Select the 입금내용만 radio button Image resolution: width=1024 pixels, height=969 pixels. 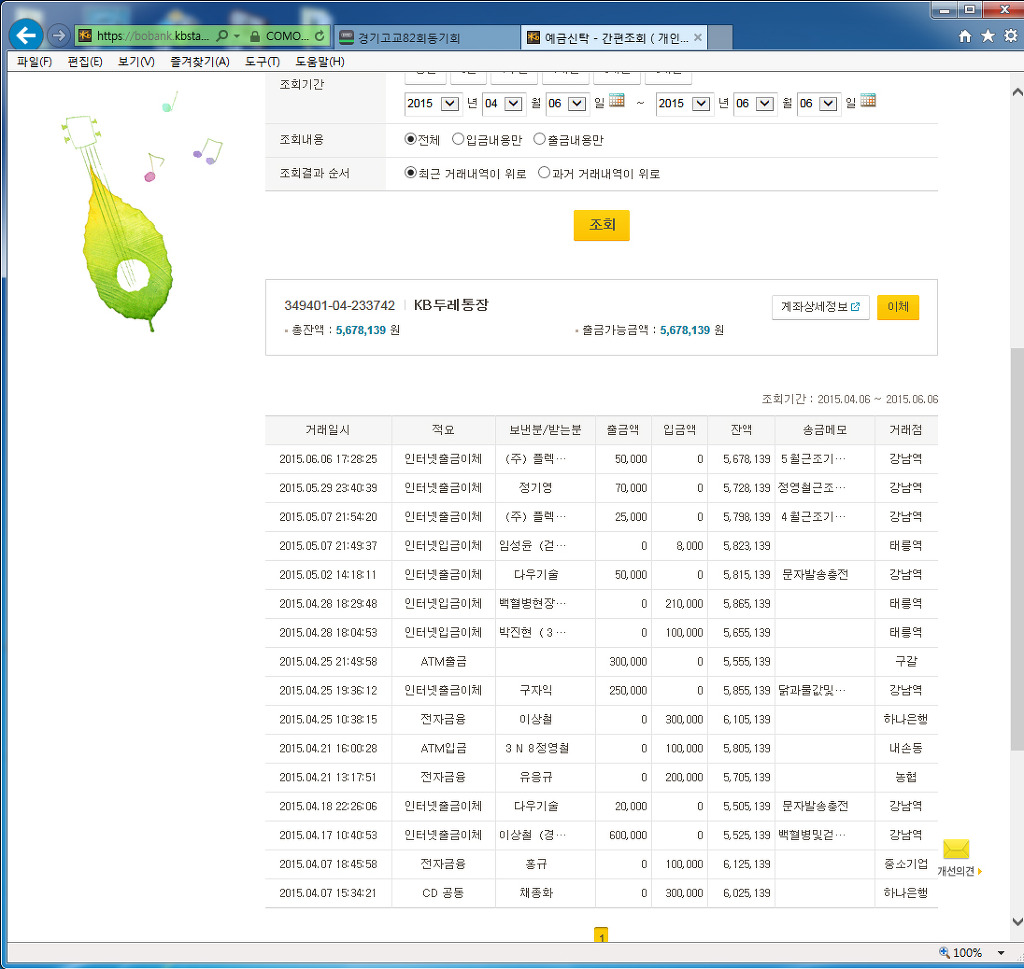pyautogui.click(x=458, y=140)
